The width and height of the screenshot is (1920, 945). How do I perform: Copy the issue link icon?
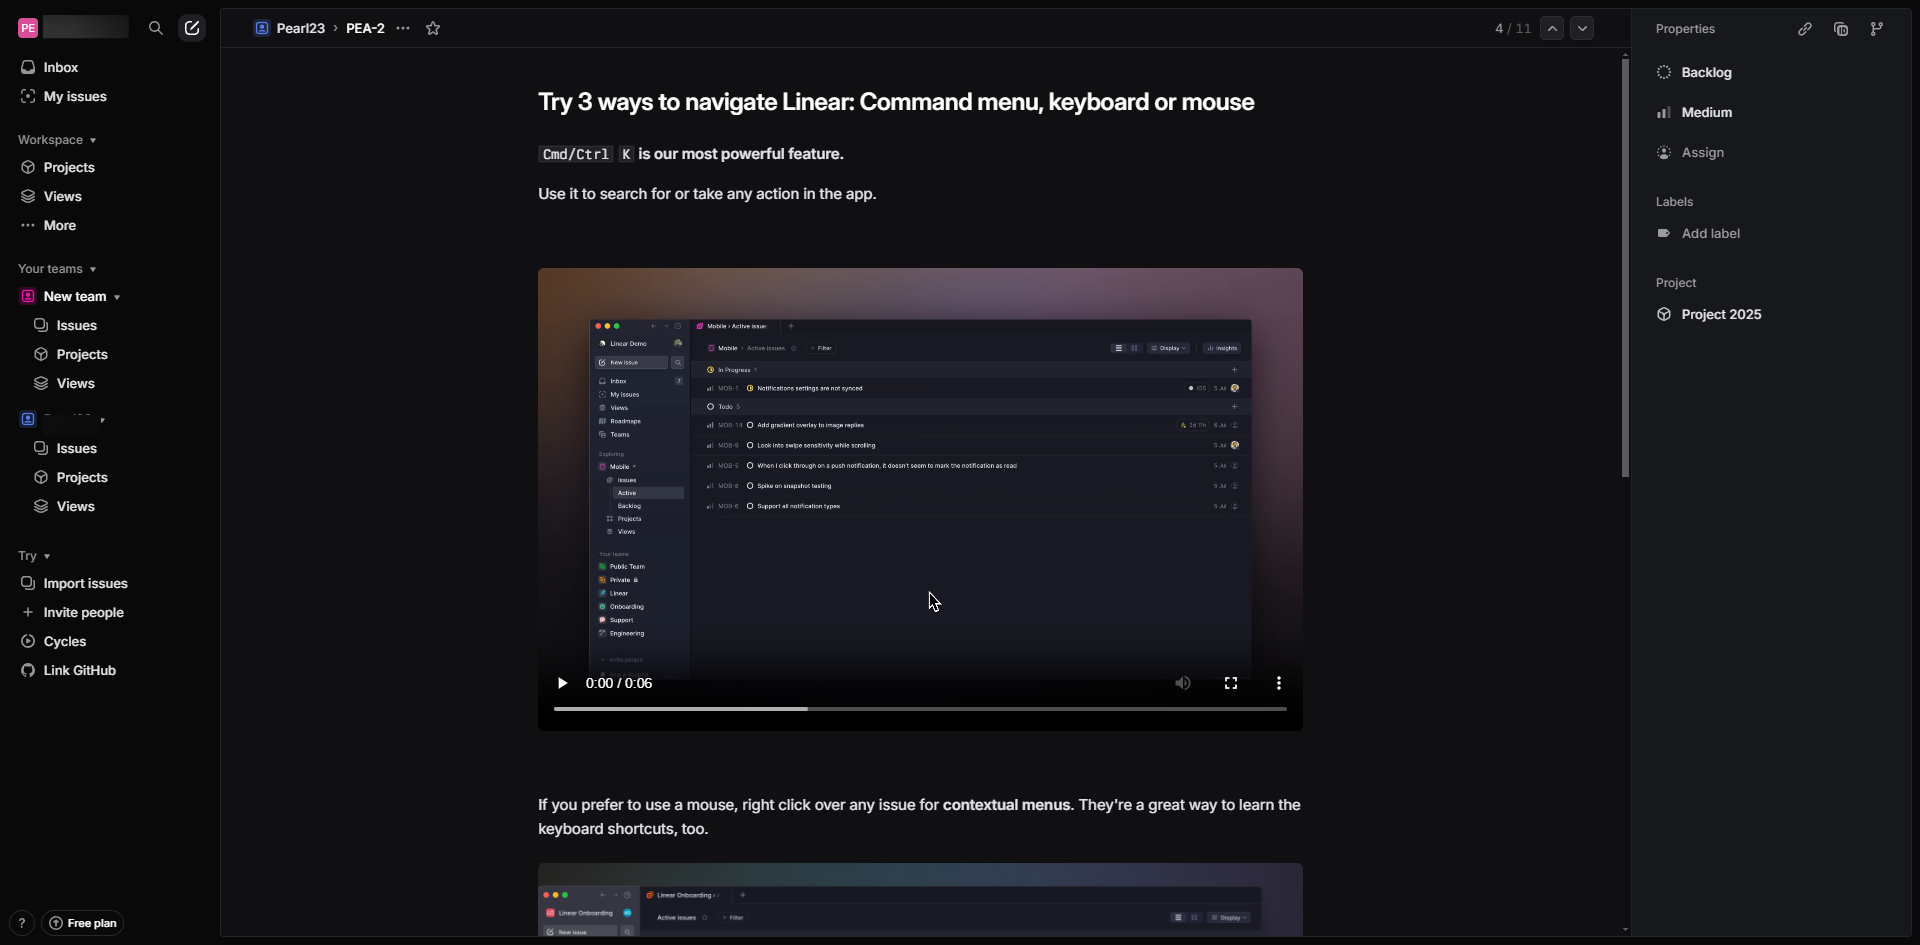click(x=1805, y=29)
